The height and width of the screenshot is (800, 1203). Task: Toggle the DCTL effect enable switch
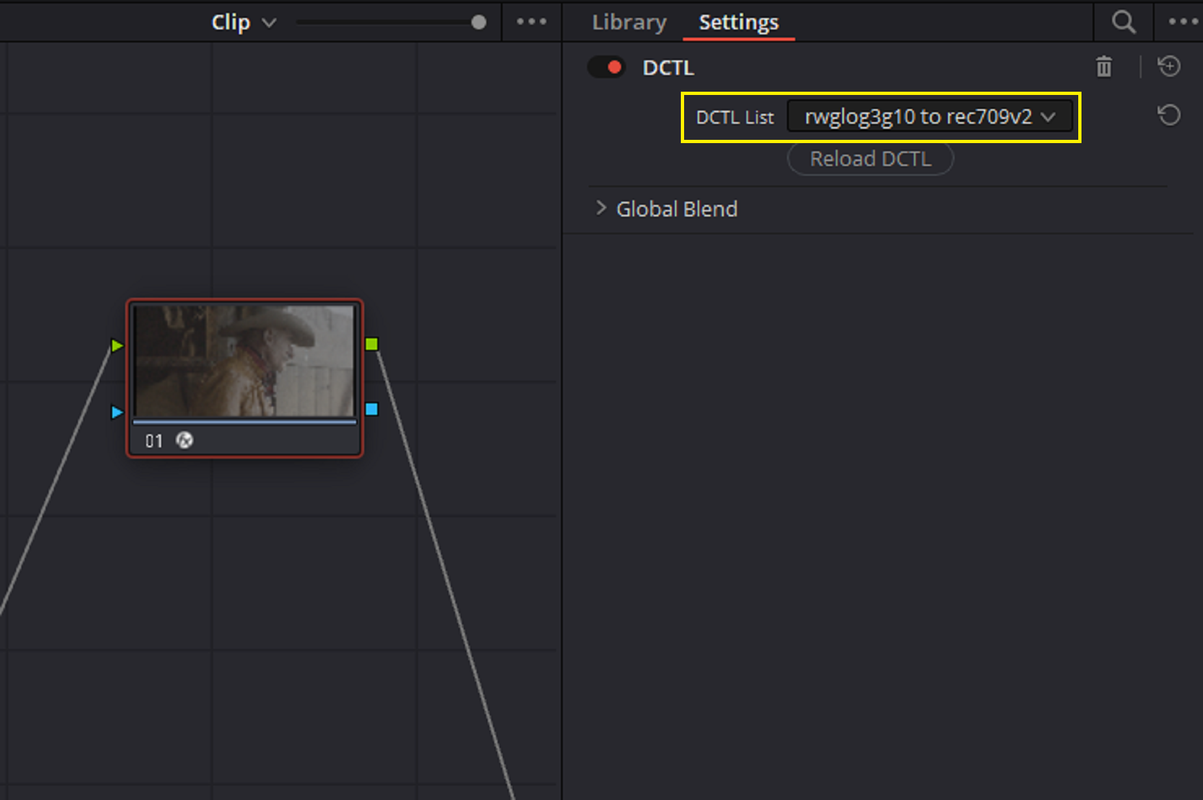pos(606,68)
